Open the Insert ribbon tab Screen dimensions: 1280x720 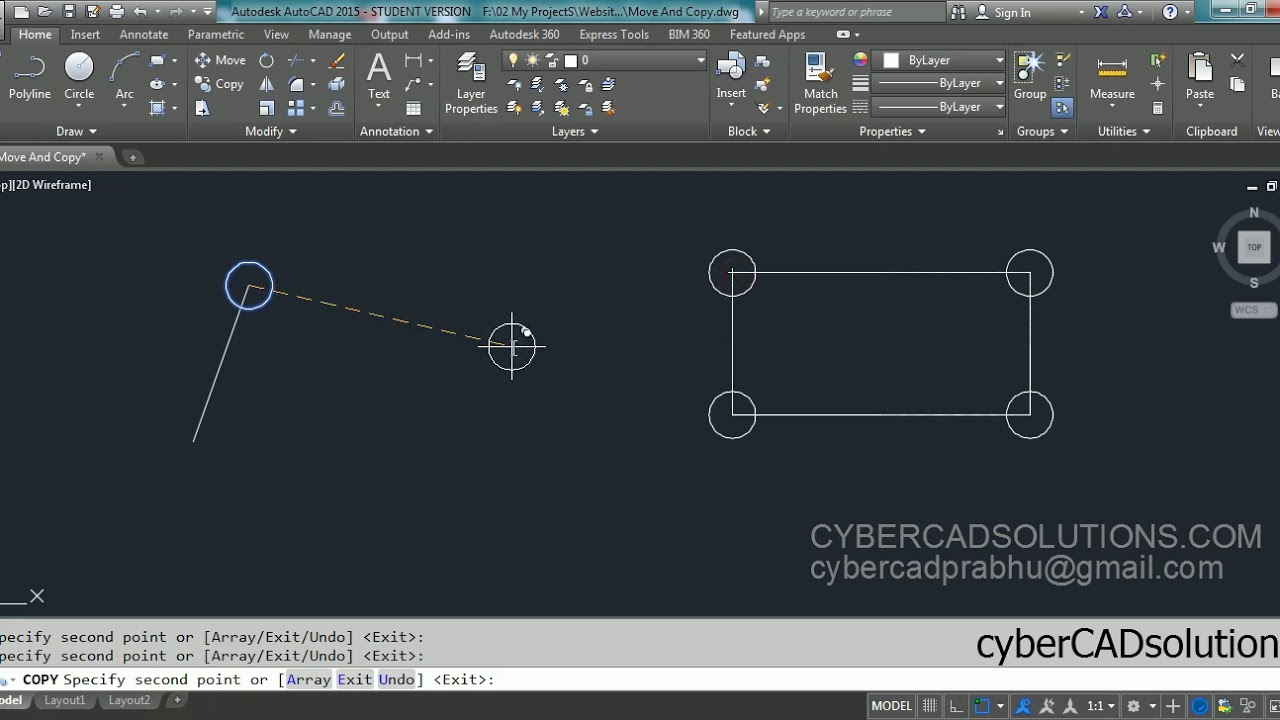point(85,34)
